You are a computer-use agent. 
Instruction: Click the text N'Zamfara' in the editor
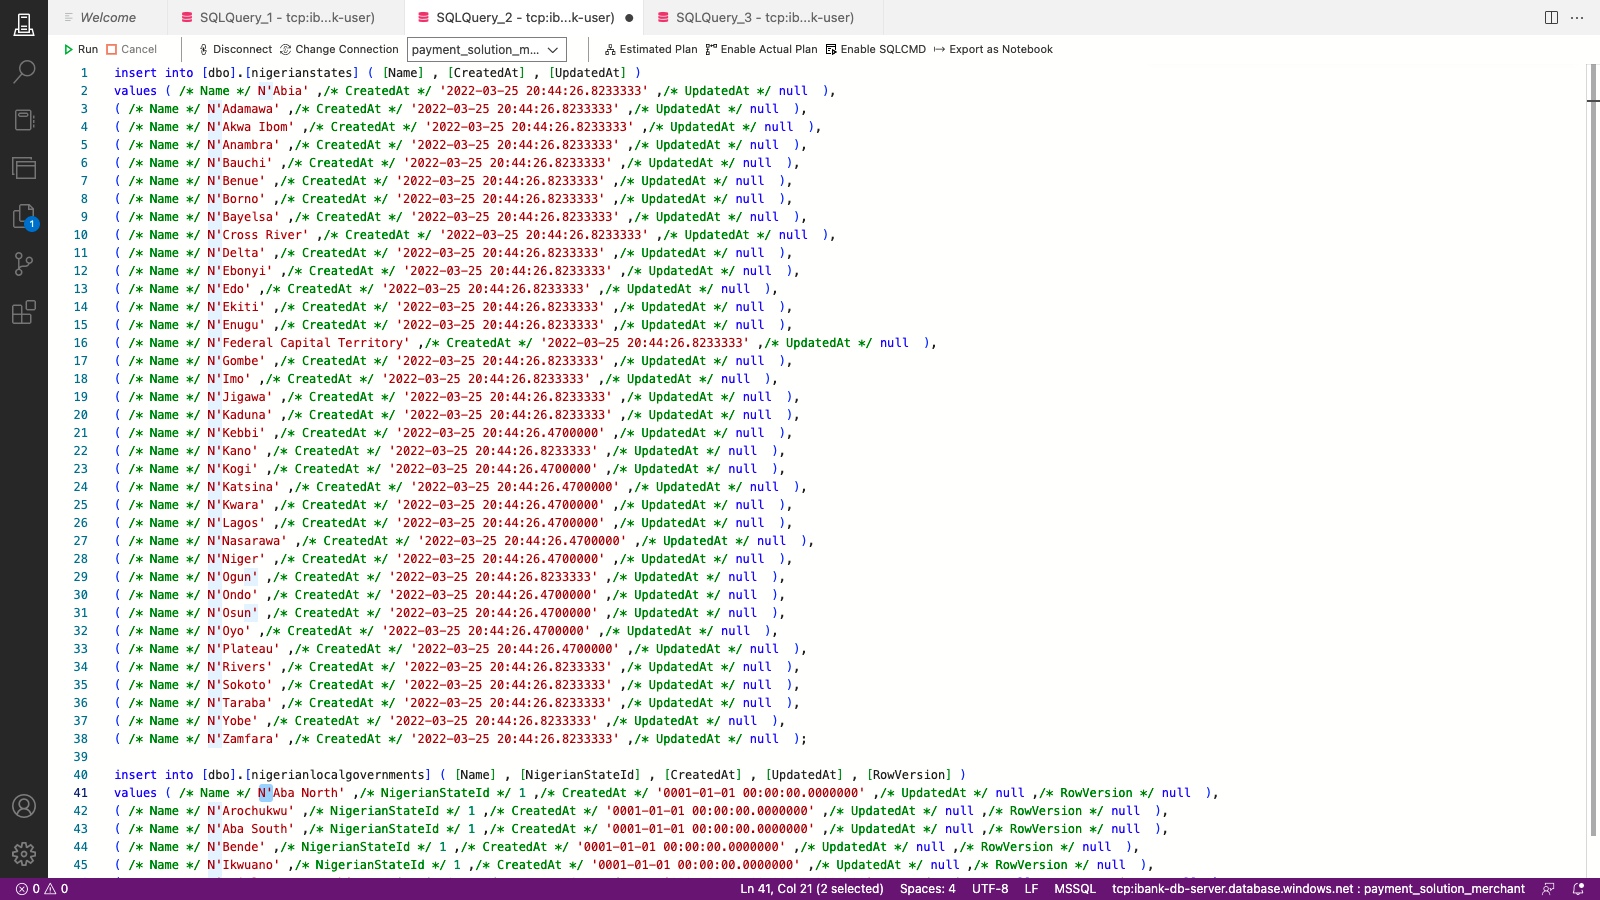243,739
